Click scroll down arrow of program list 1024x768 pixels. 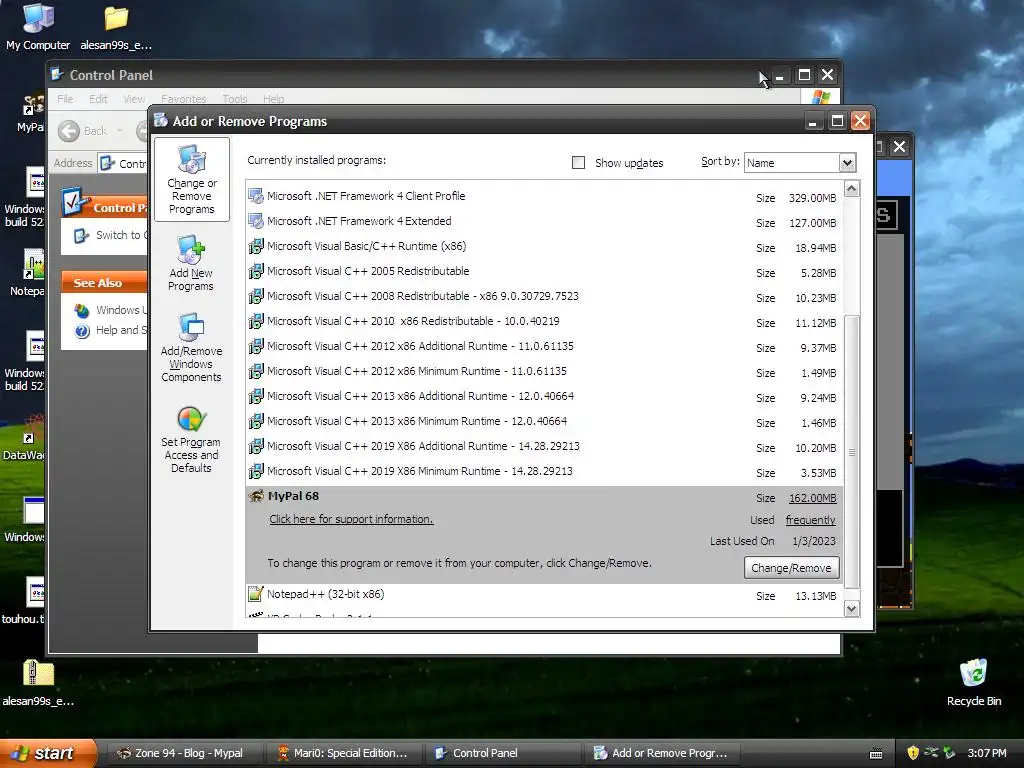point(852,609)
